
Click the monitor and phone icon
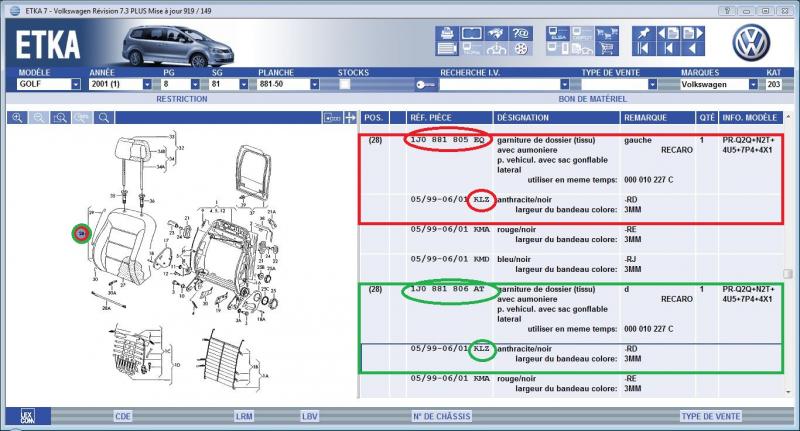pyautogui.click(x=558, y=49)
